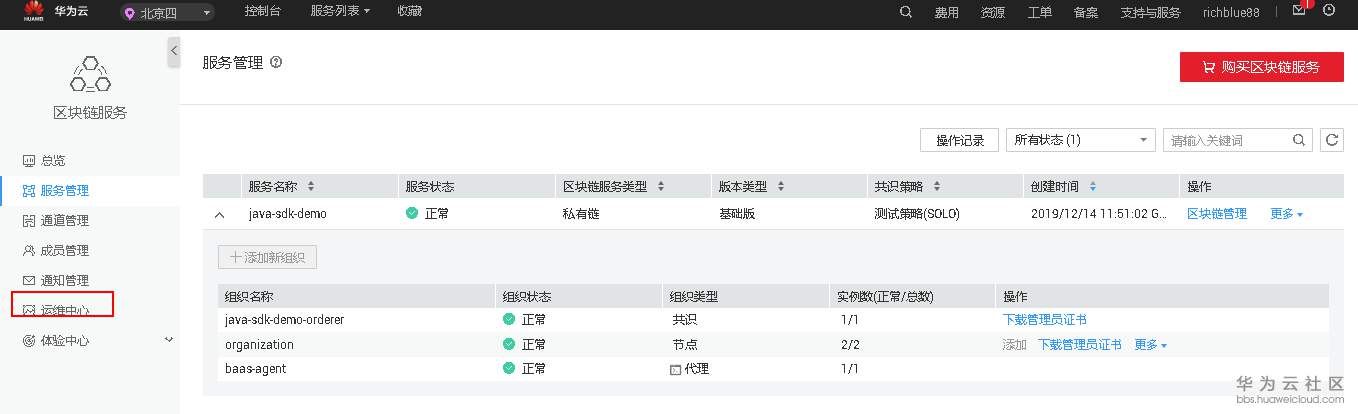
Task: Open the mail notifications icon
Action: [1299, 11]
